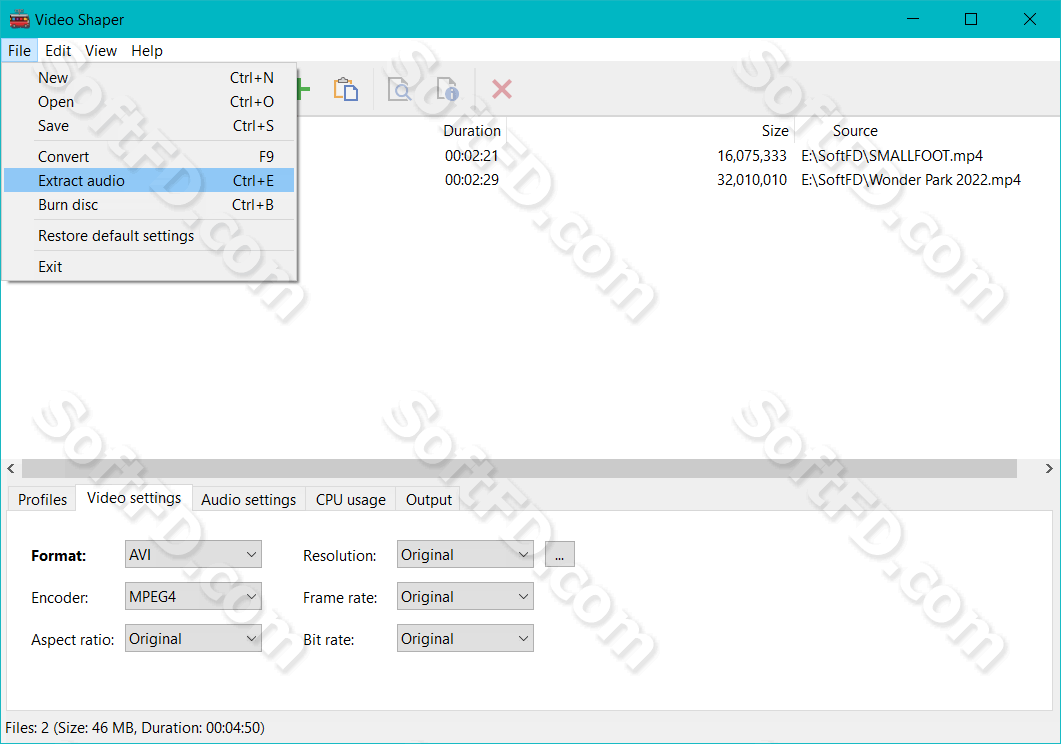Open the File menu
The height and width of the screenshot is (744, 1061).
coord(19,51)
